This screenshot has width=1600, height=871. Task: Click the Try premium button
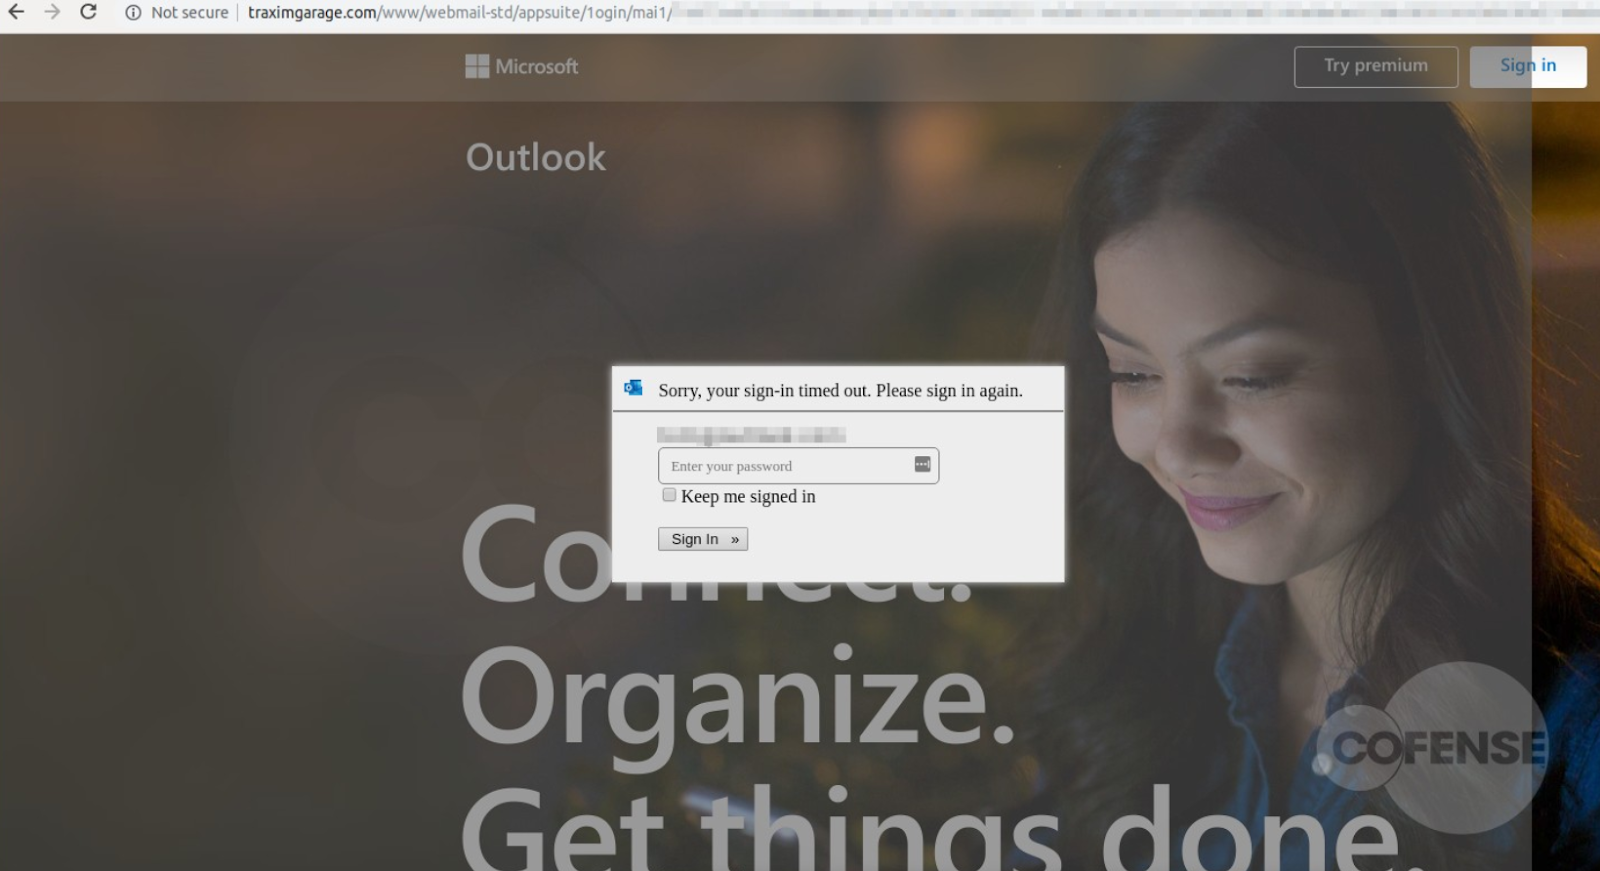1376,66
